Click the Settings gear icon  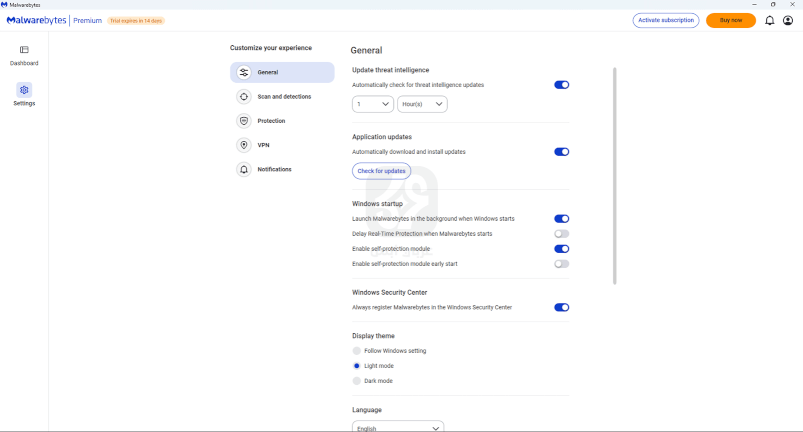24,90
